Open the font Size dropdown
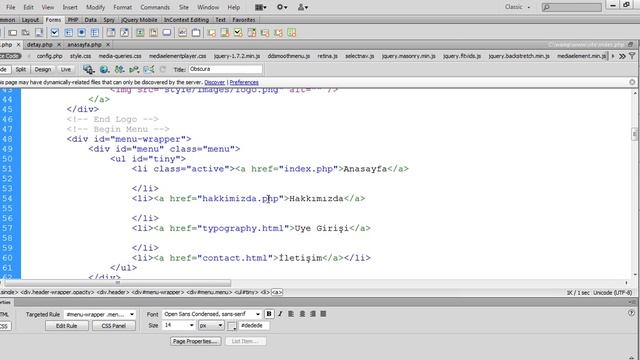The height and width of the screenshot is (360, 640). (191, 325)
